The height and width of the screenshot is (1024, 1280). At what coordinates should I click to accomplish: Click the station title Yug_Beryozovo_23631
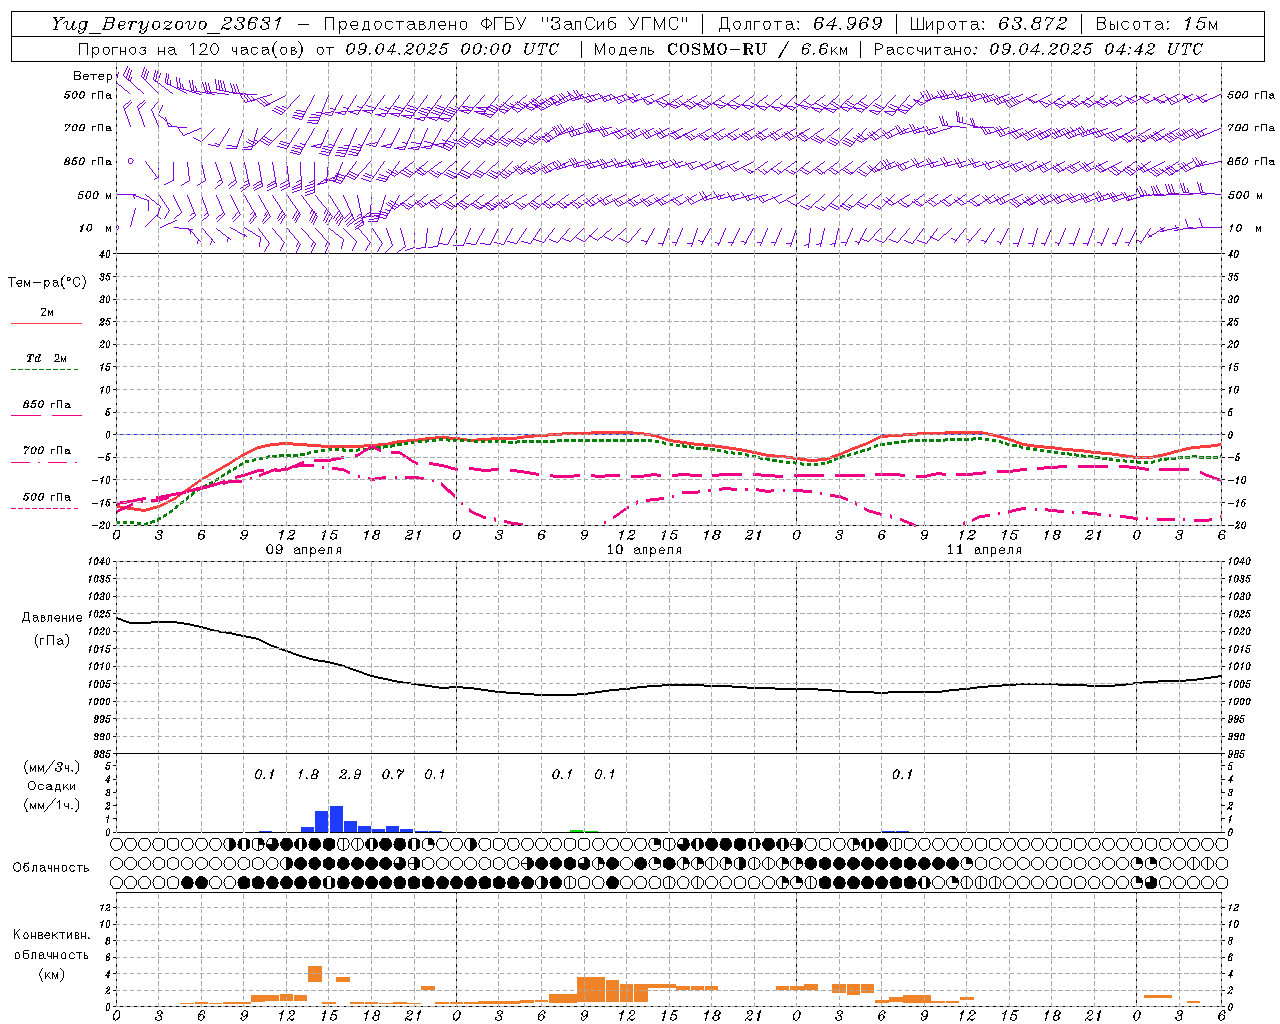[x=167, y=24]
